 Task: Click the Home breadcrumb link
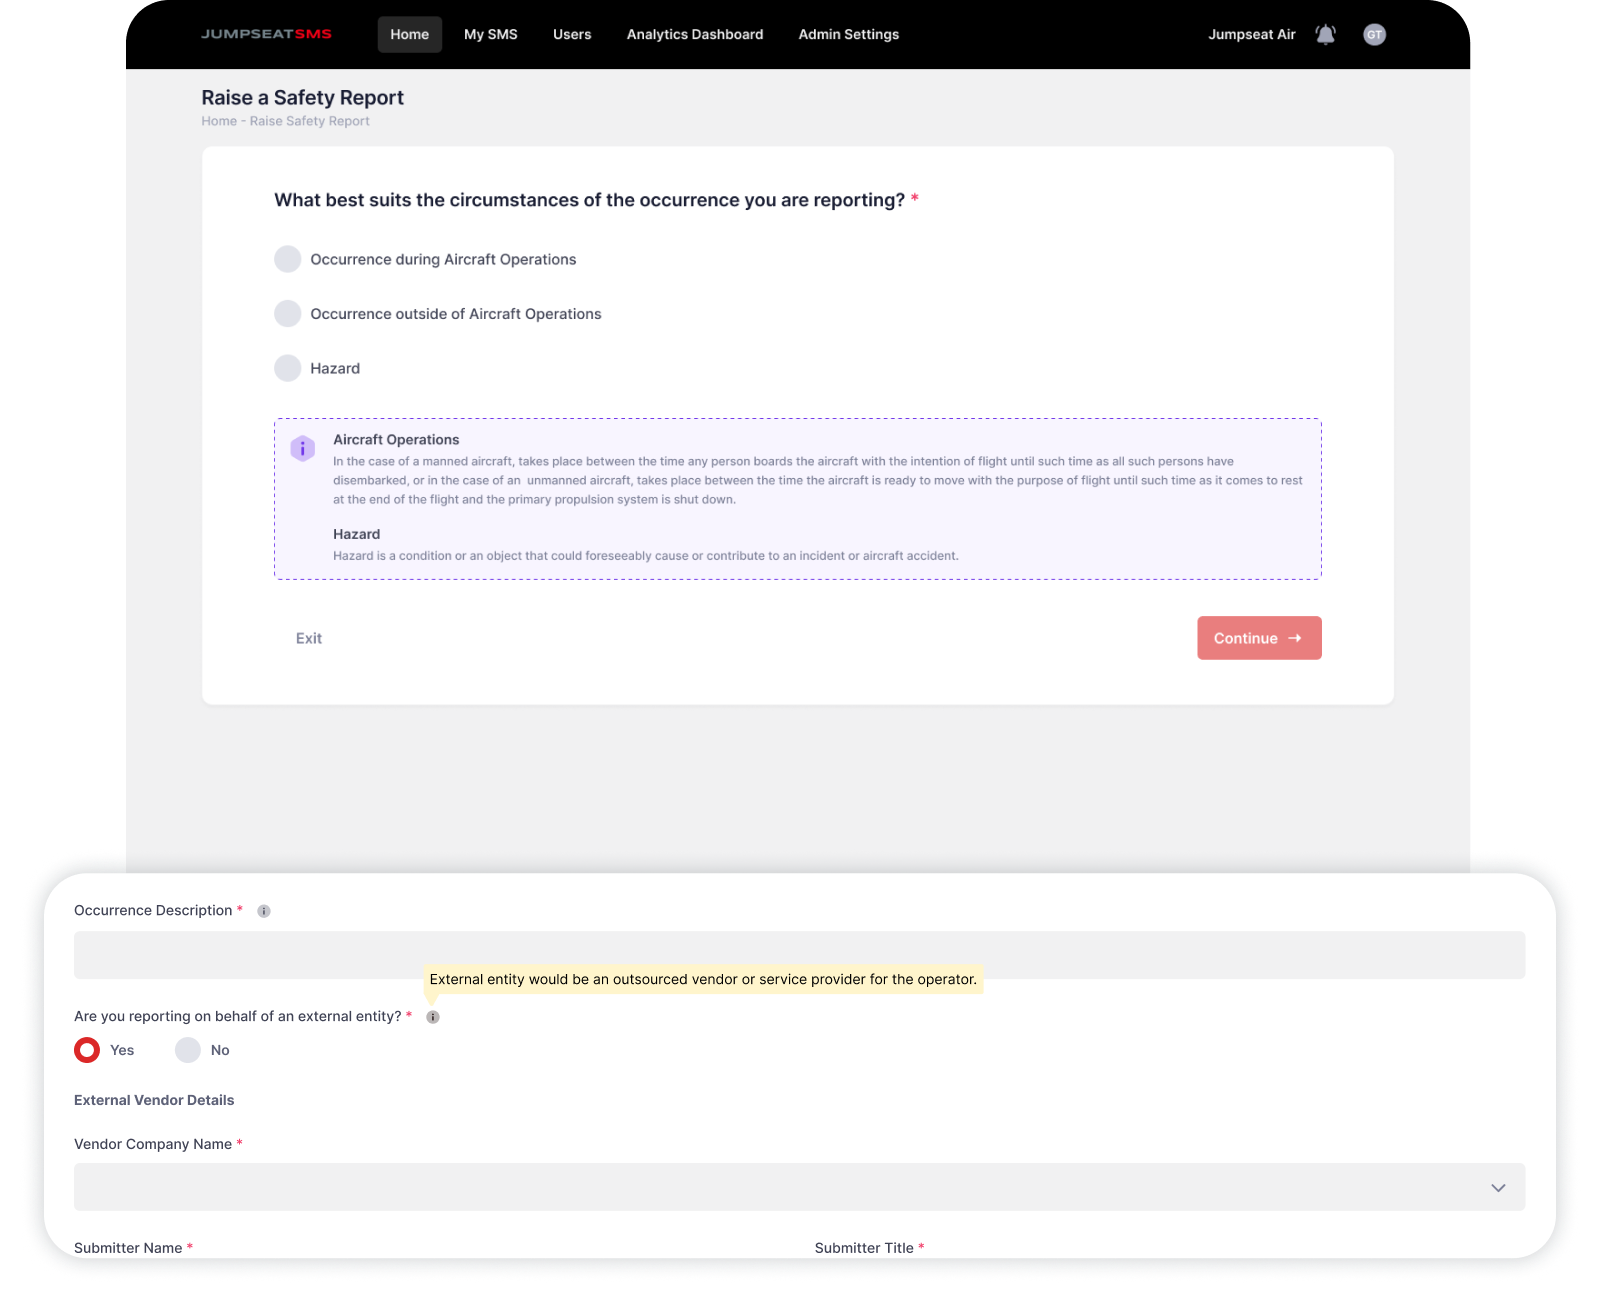click(219, 121)
